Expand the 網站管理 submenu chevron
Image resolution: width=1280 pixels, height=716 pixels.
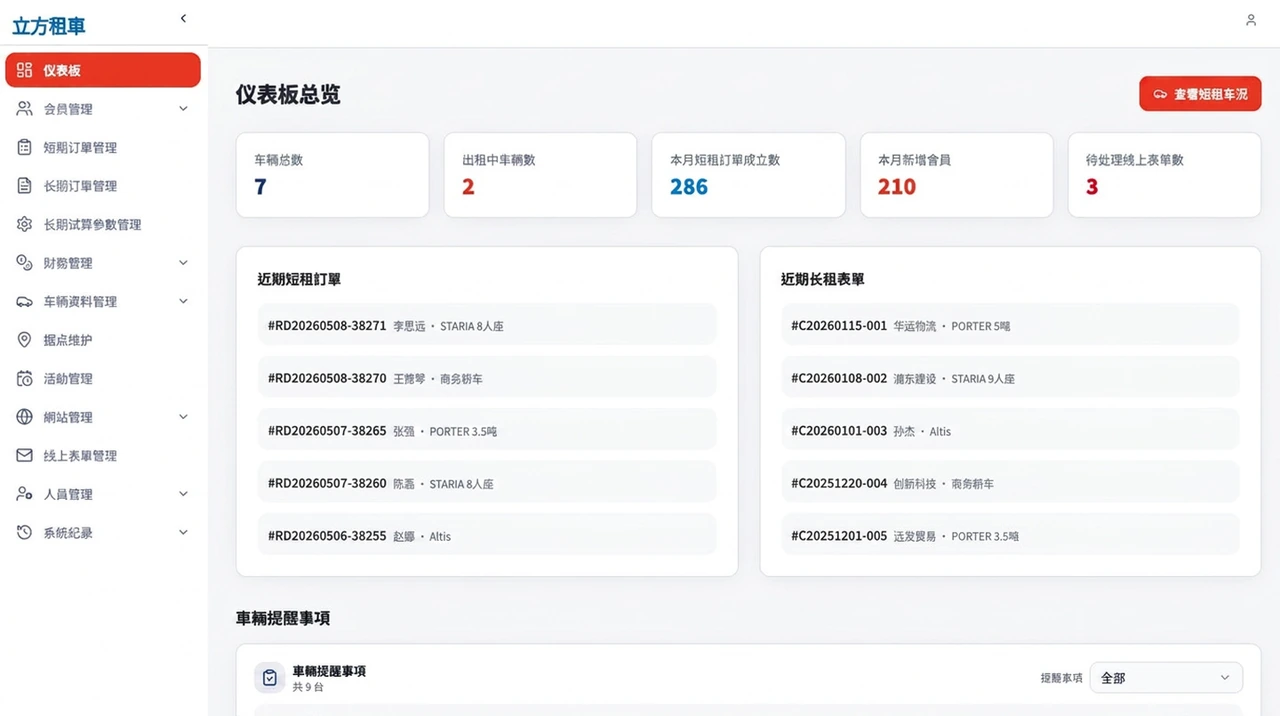(183, 417)
